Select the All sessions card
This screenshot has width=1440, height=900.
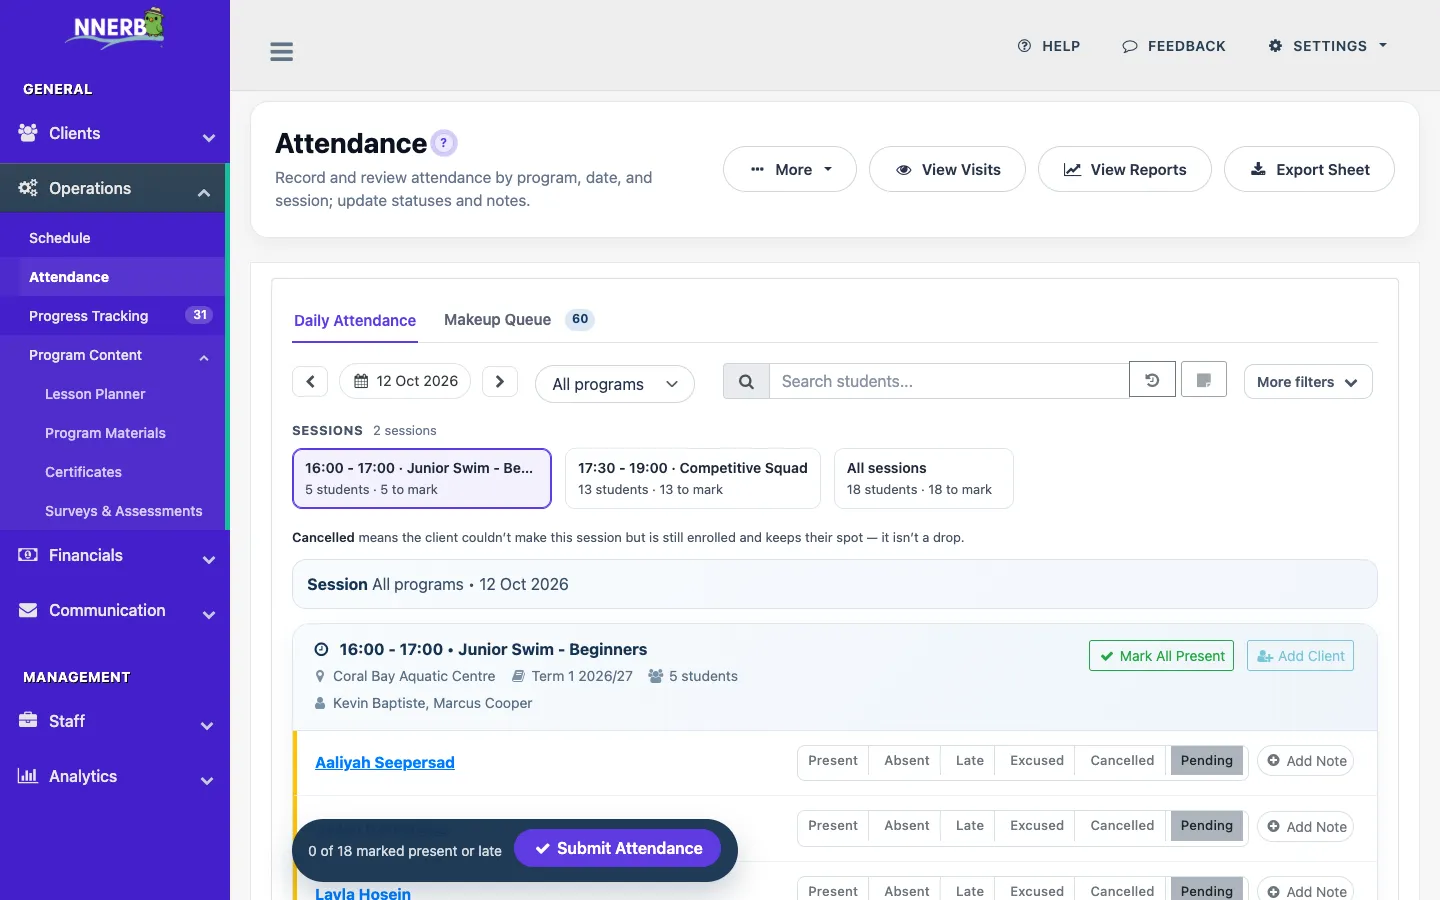pos(923,478)
